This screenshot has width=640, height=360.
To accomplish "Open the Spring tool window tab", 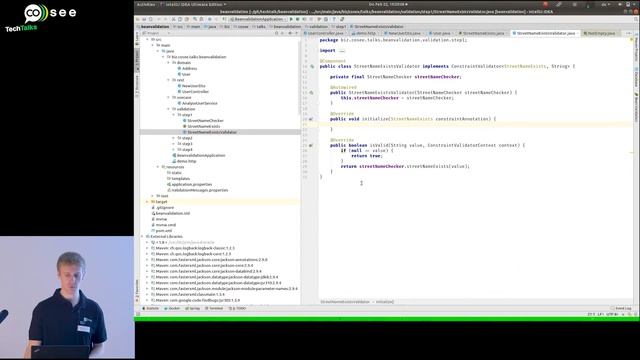I will pyautogui.click(x=193, y=308).
